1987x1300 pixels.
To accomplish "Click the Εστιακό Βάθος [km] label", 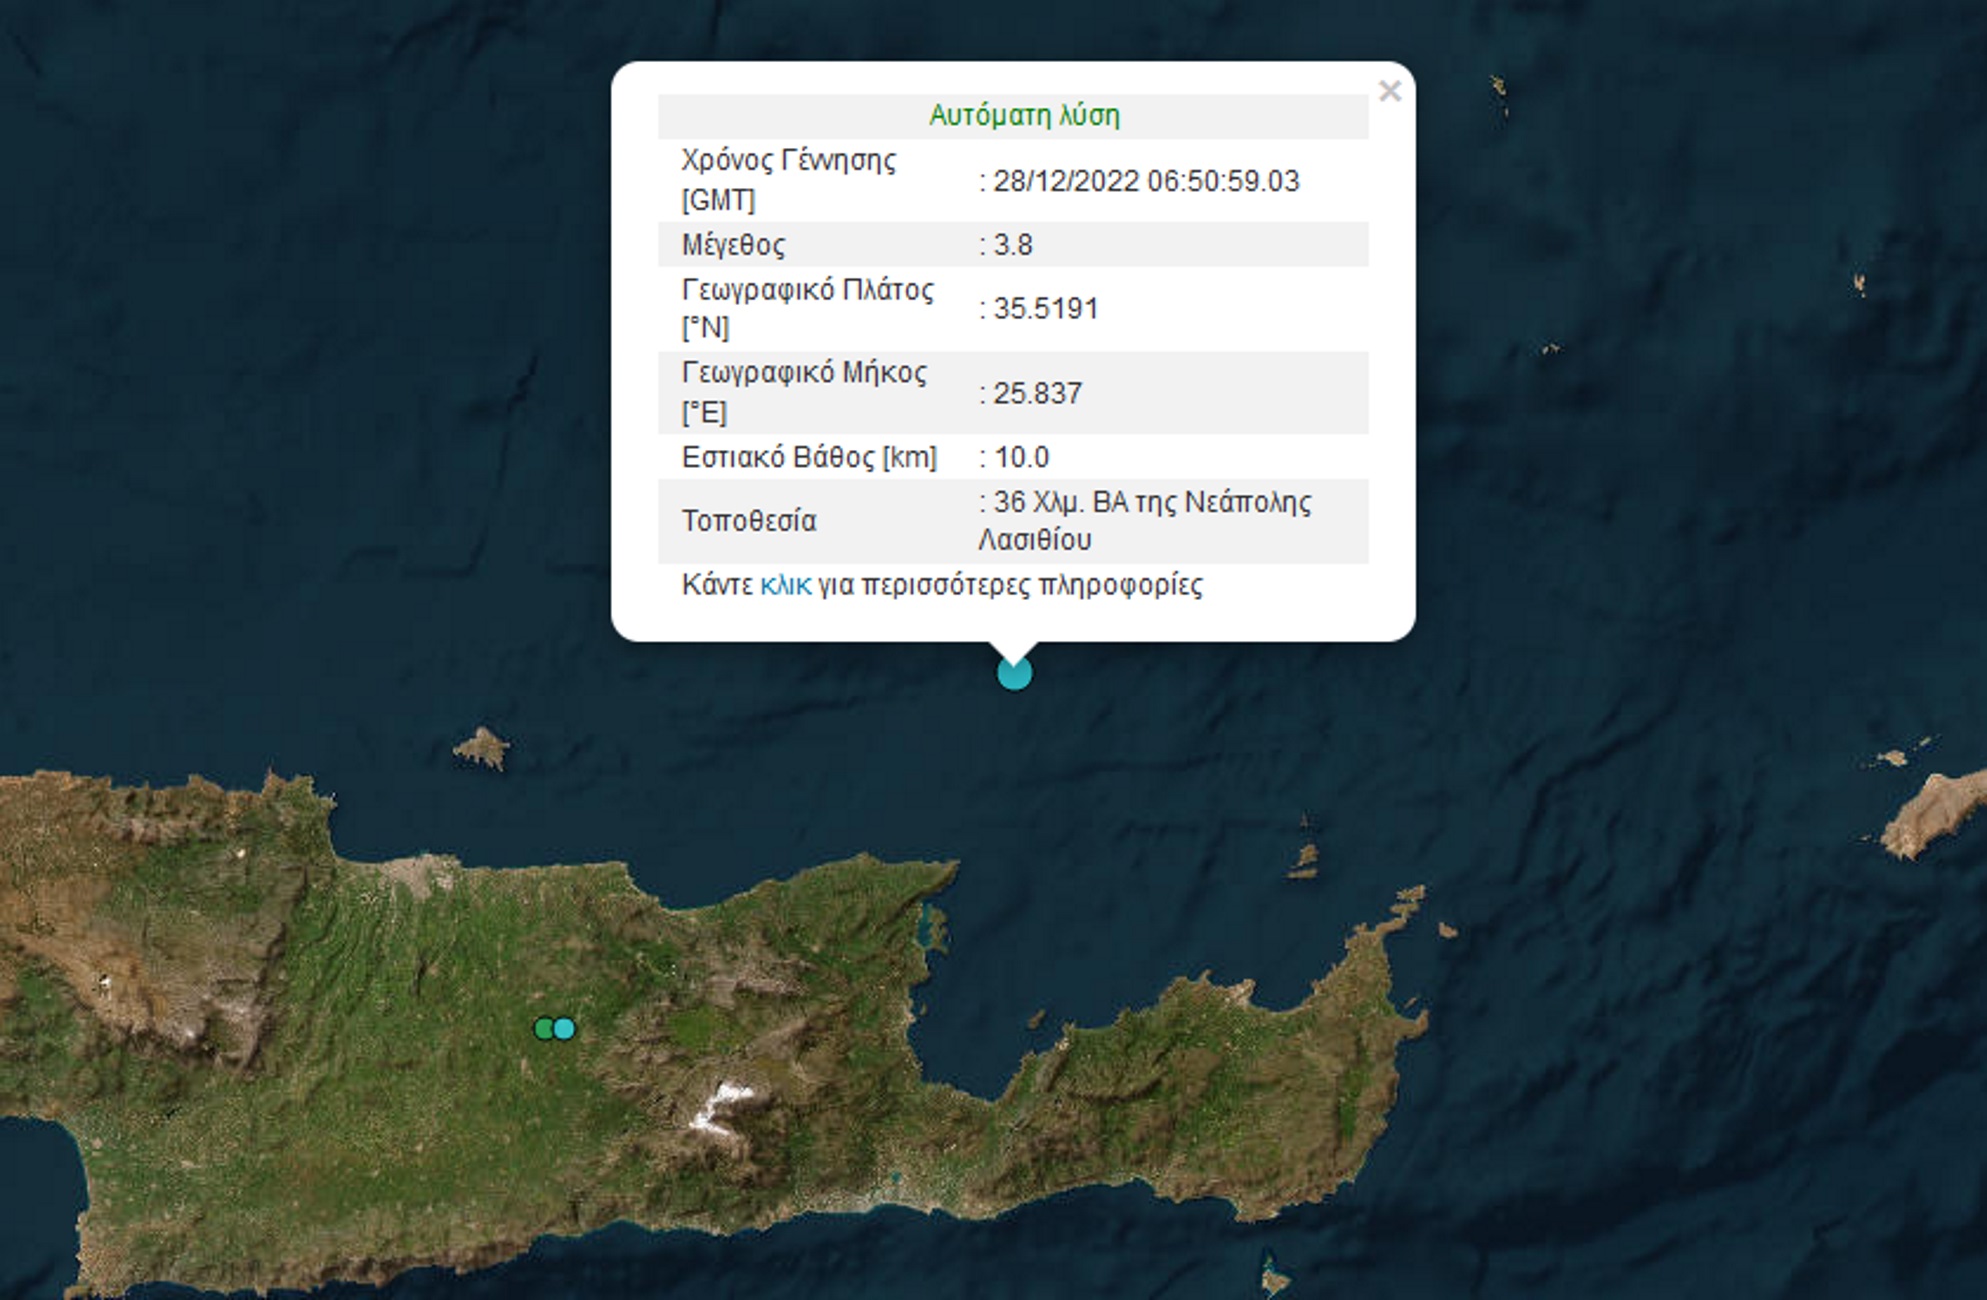I will coord(808,457).
